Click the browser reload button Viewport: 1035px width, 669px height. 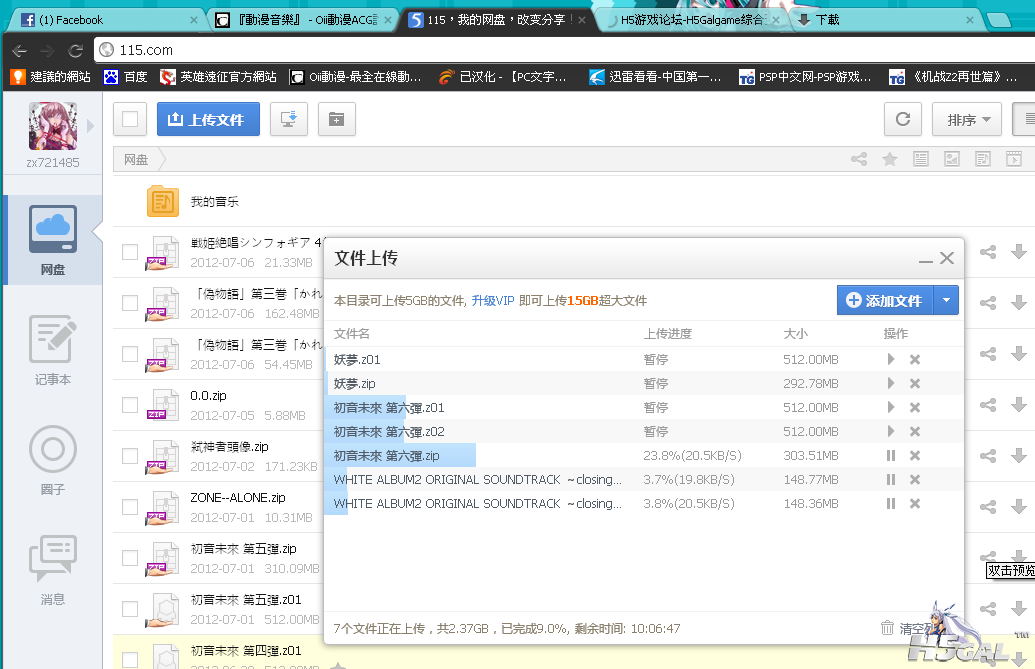click(x=75, y=50)
